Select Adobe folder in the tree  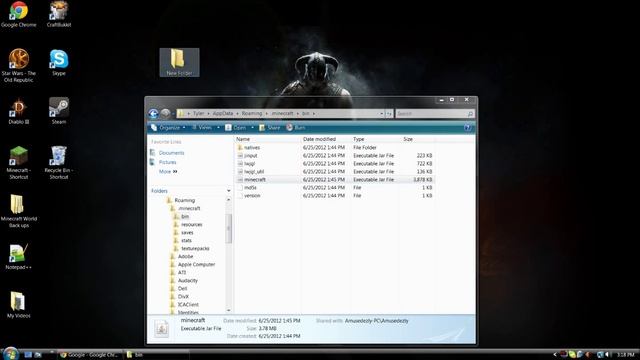[185, 256]
